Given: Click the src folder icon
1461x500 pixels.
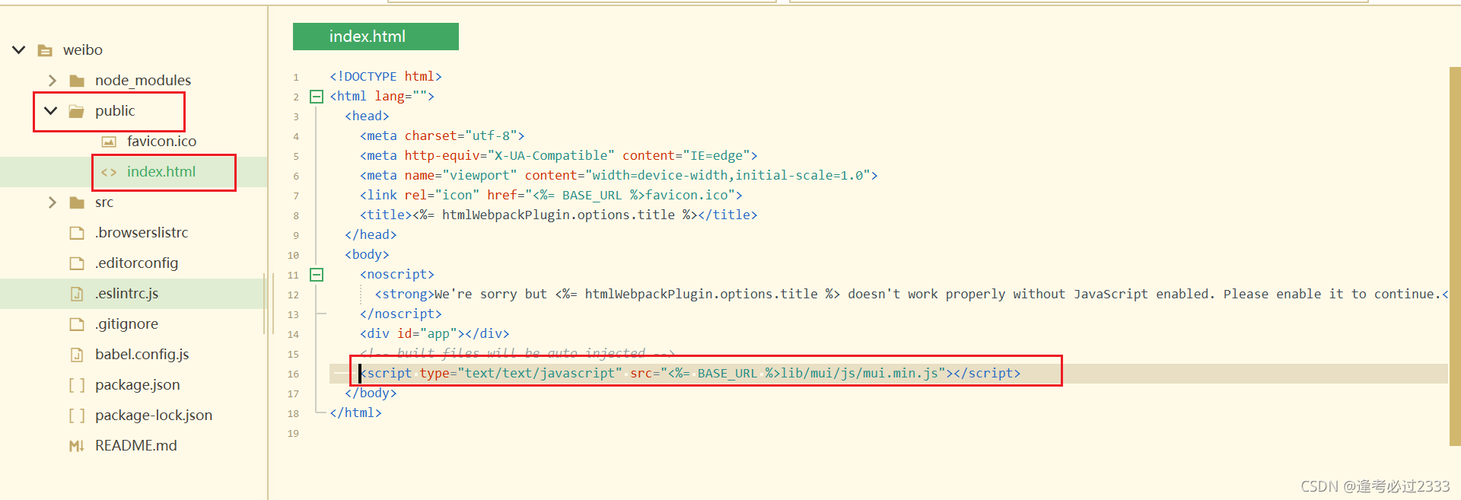Looking at the screenshot, I should 77,203.
